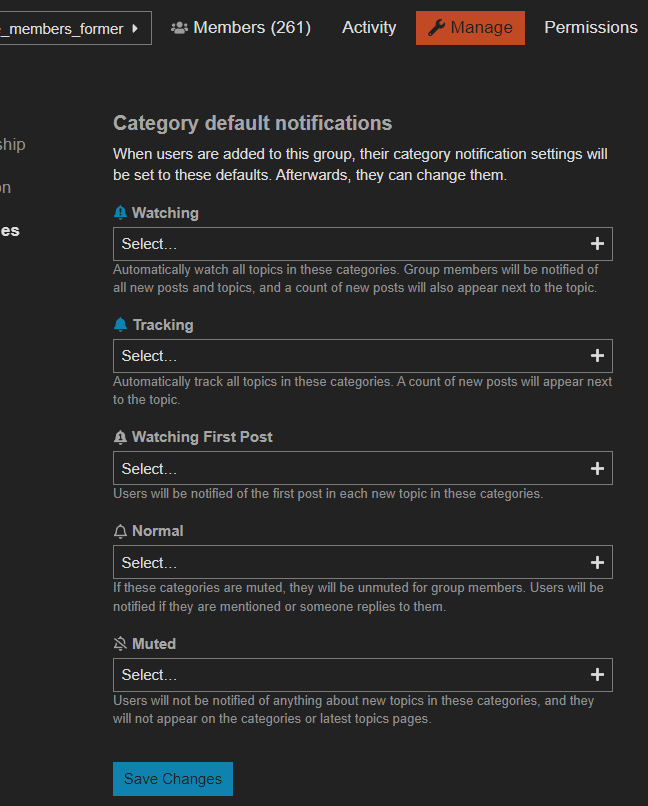Open the Tracking category select box
Screen dimensions: 648x806
363,356
